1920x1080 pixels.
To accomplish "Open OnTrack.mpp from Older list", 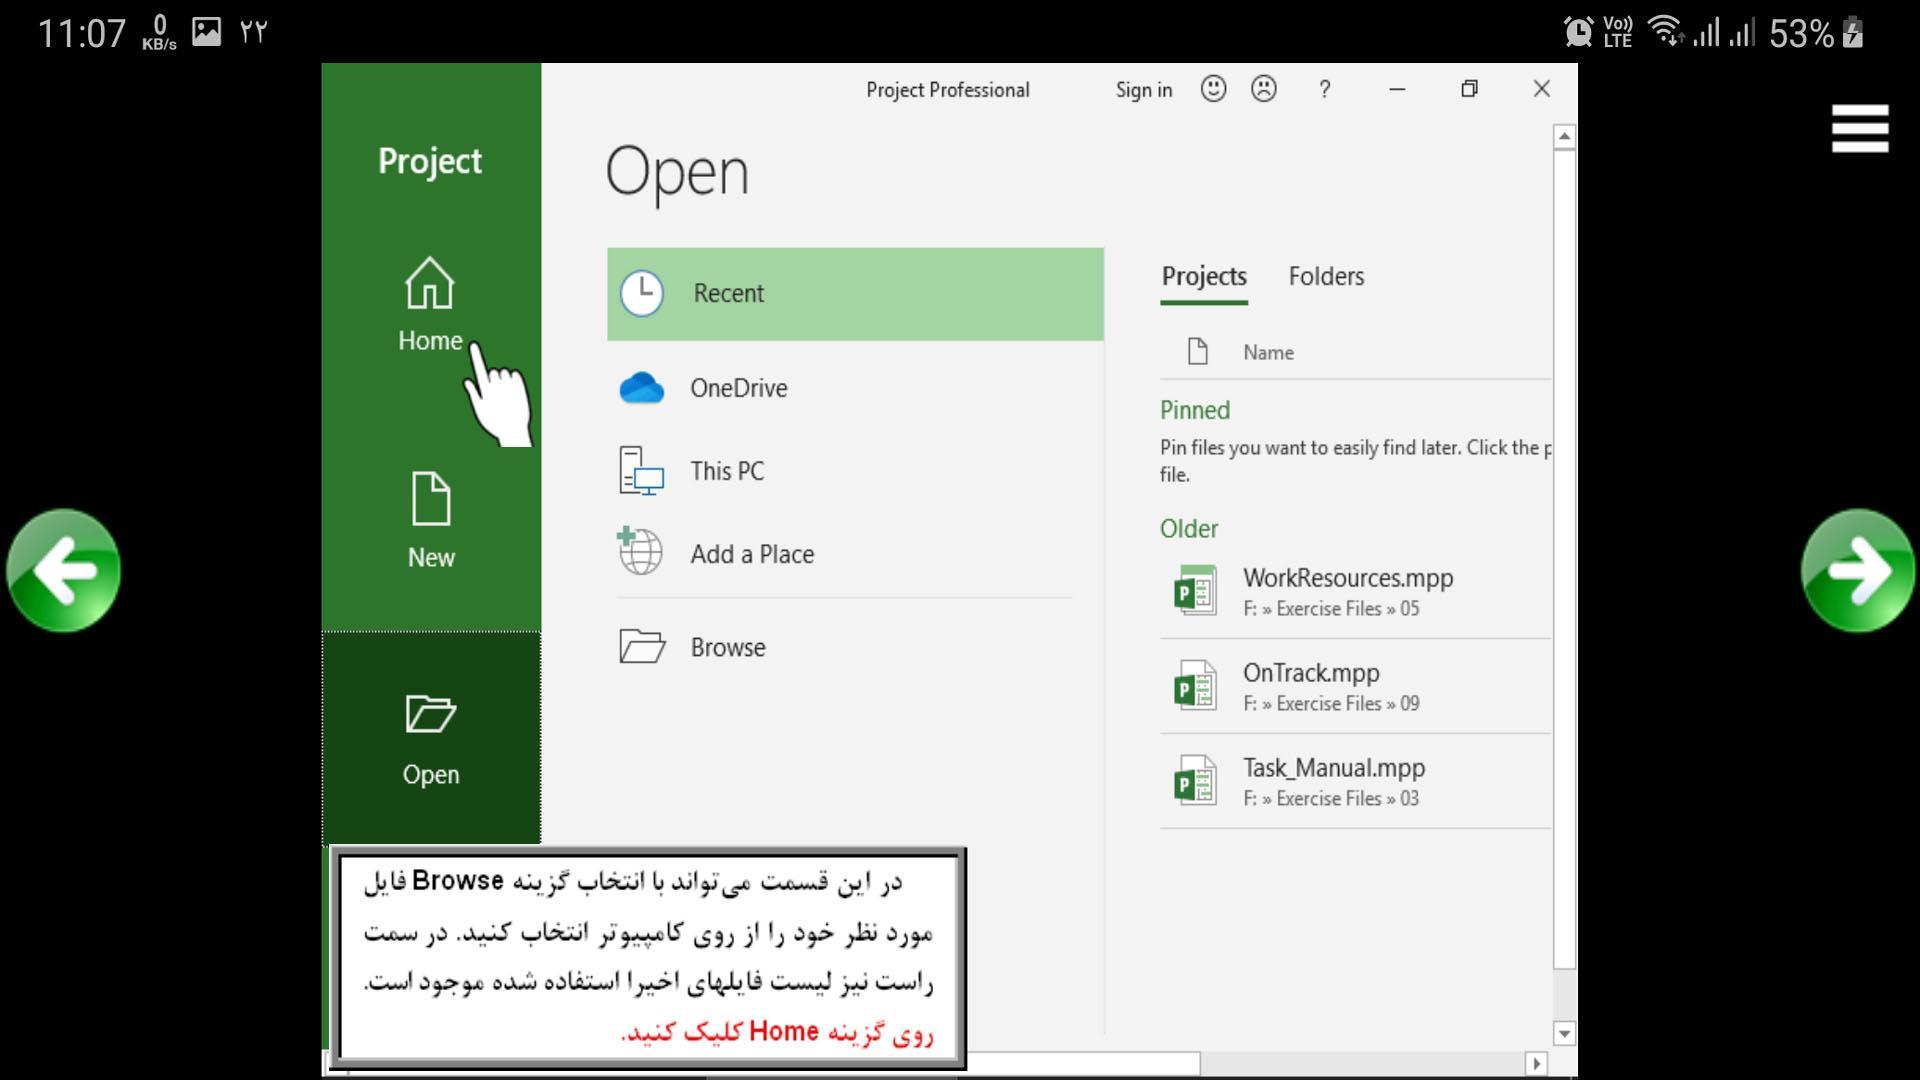I will point(1356,686).
